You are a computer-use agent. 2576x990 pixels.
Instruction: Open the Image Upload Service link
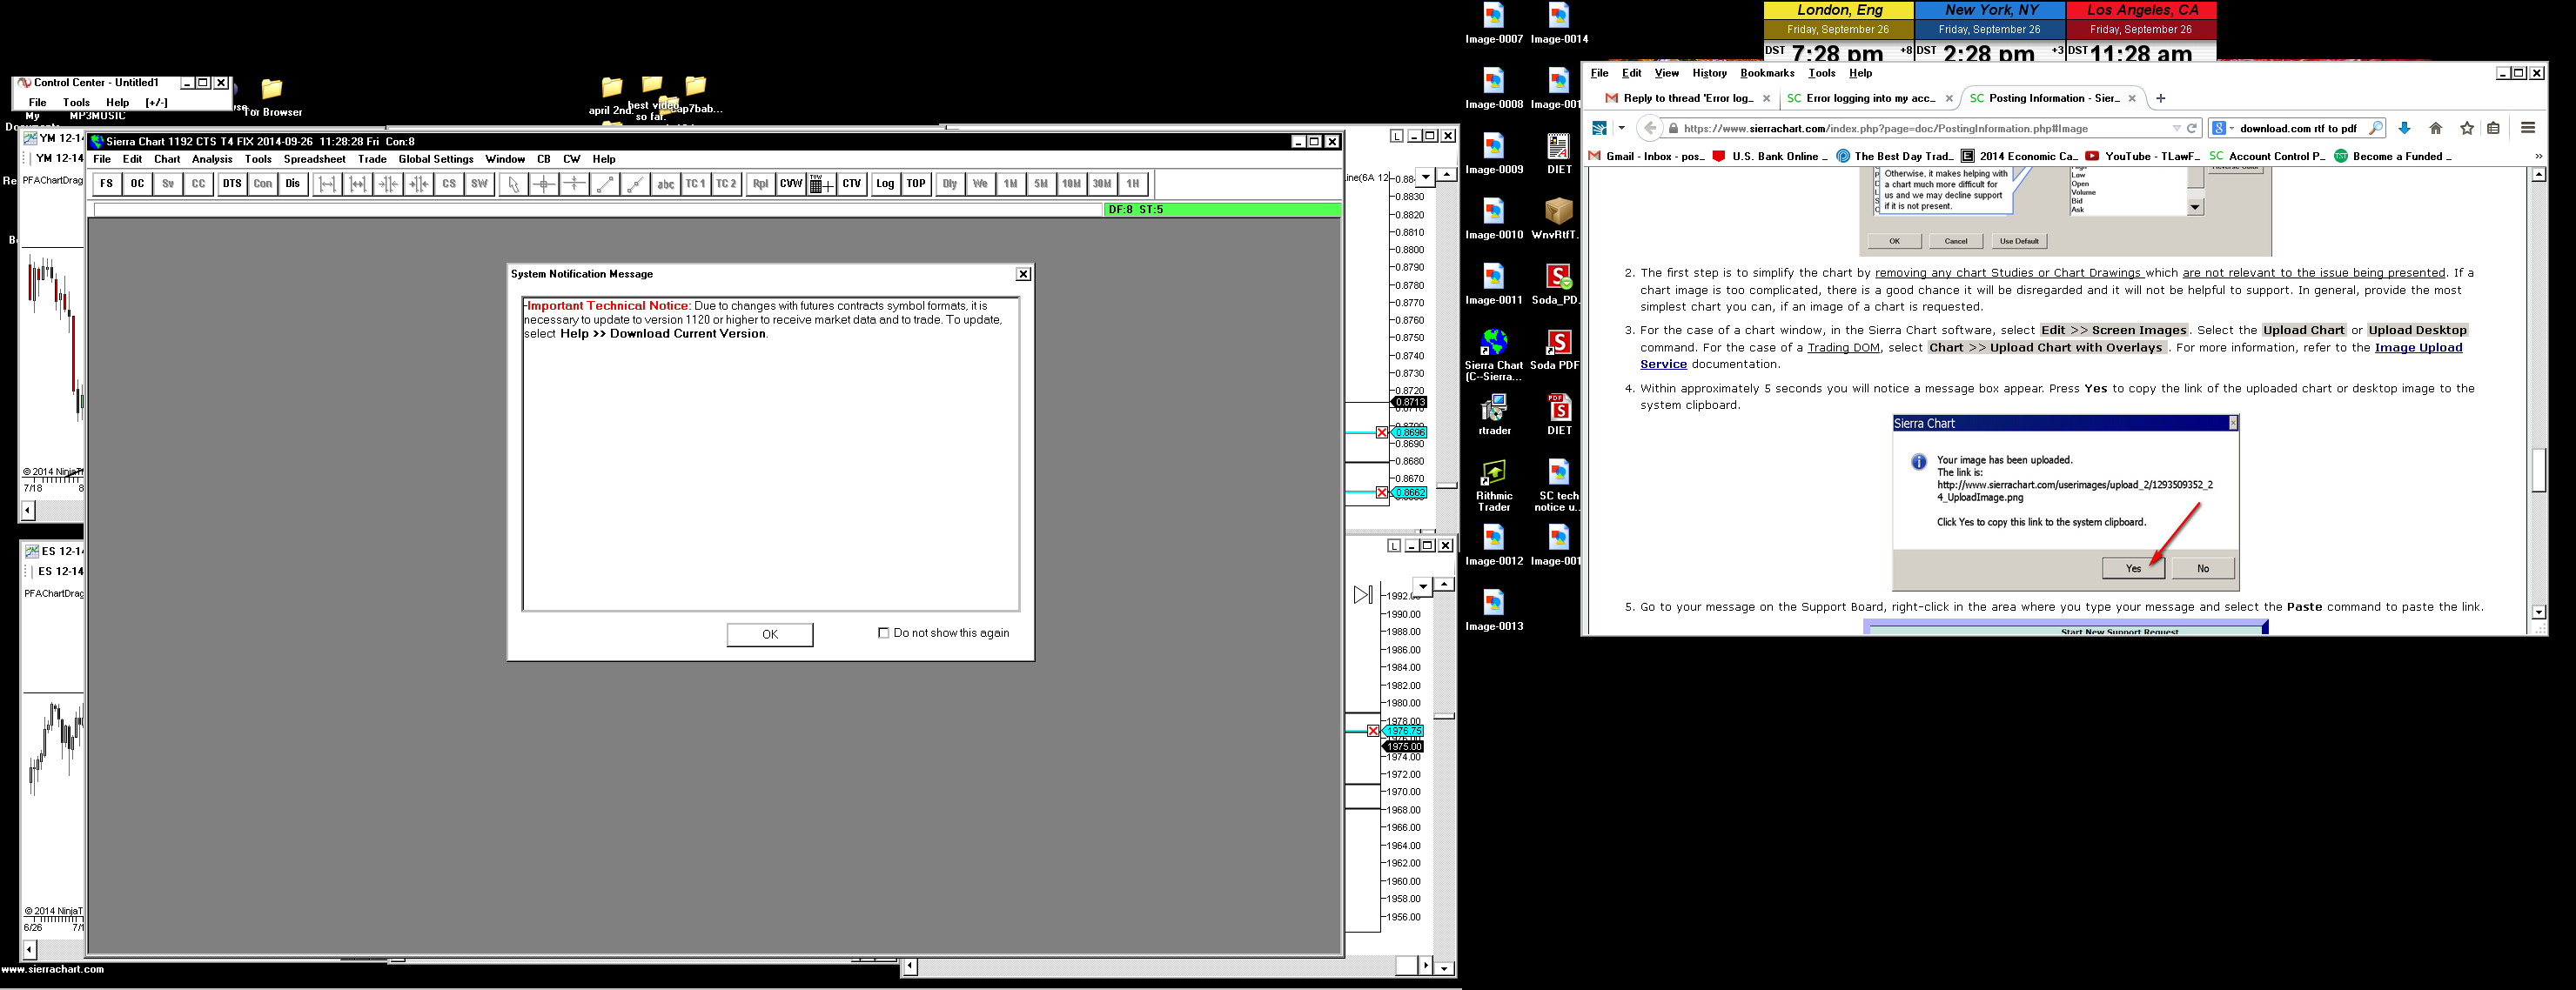[2418, 348]
